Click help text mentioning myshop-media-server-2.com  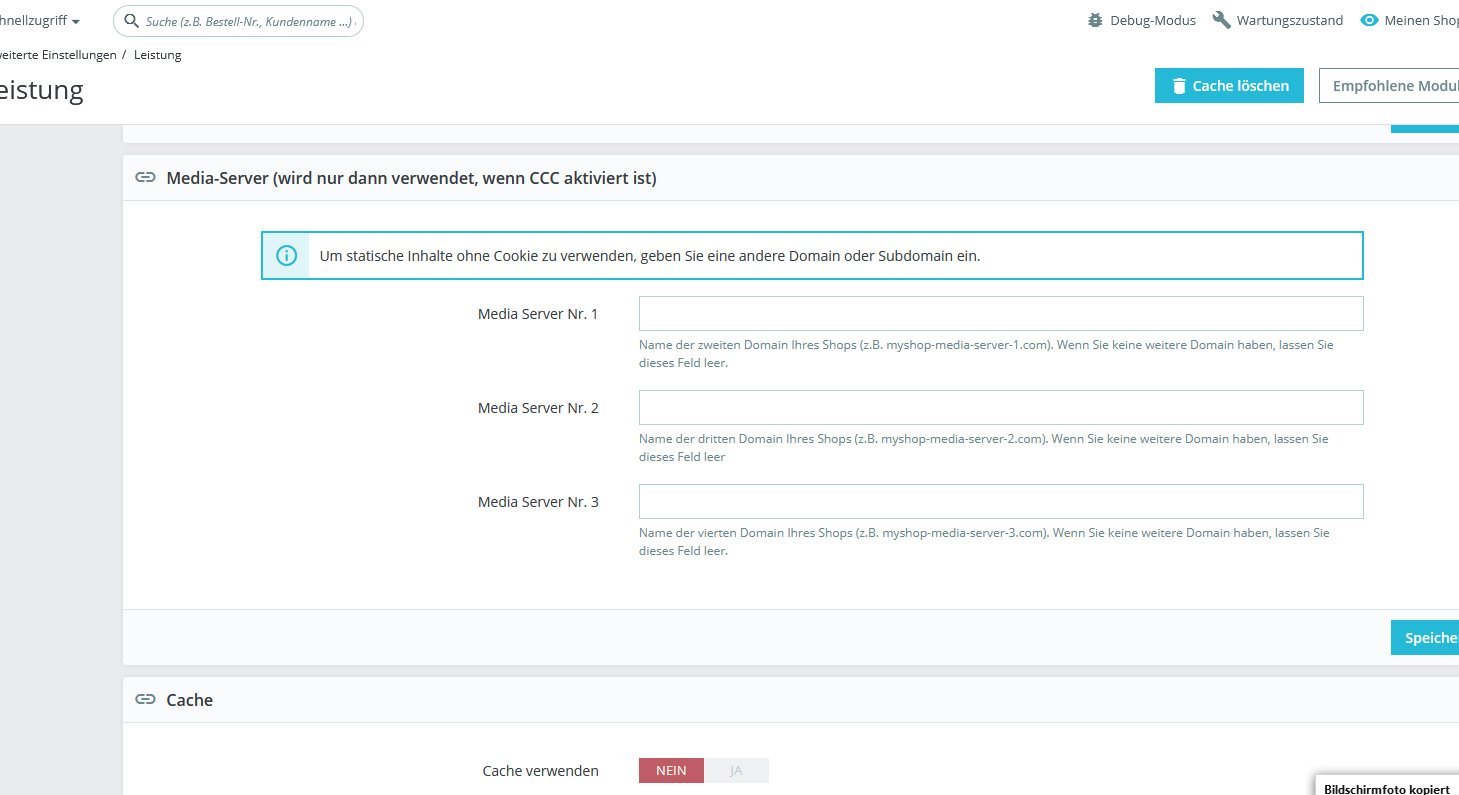pyautogui.click(x=984, y=448)
